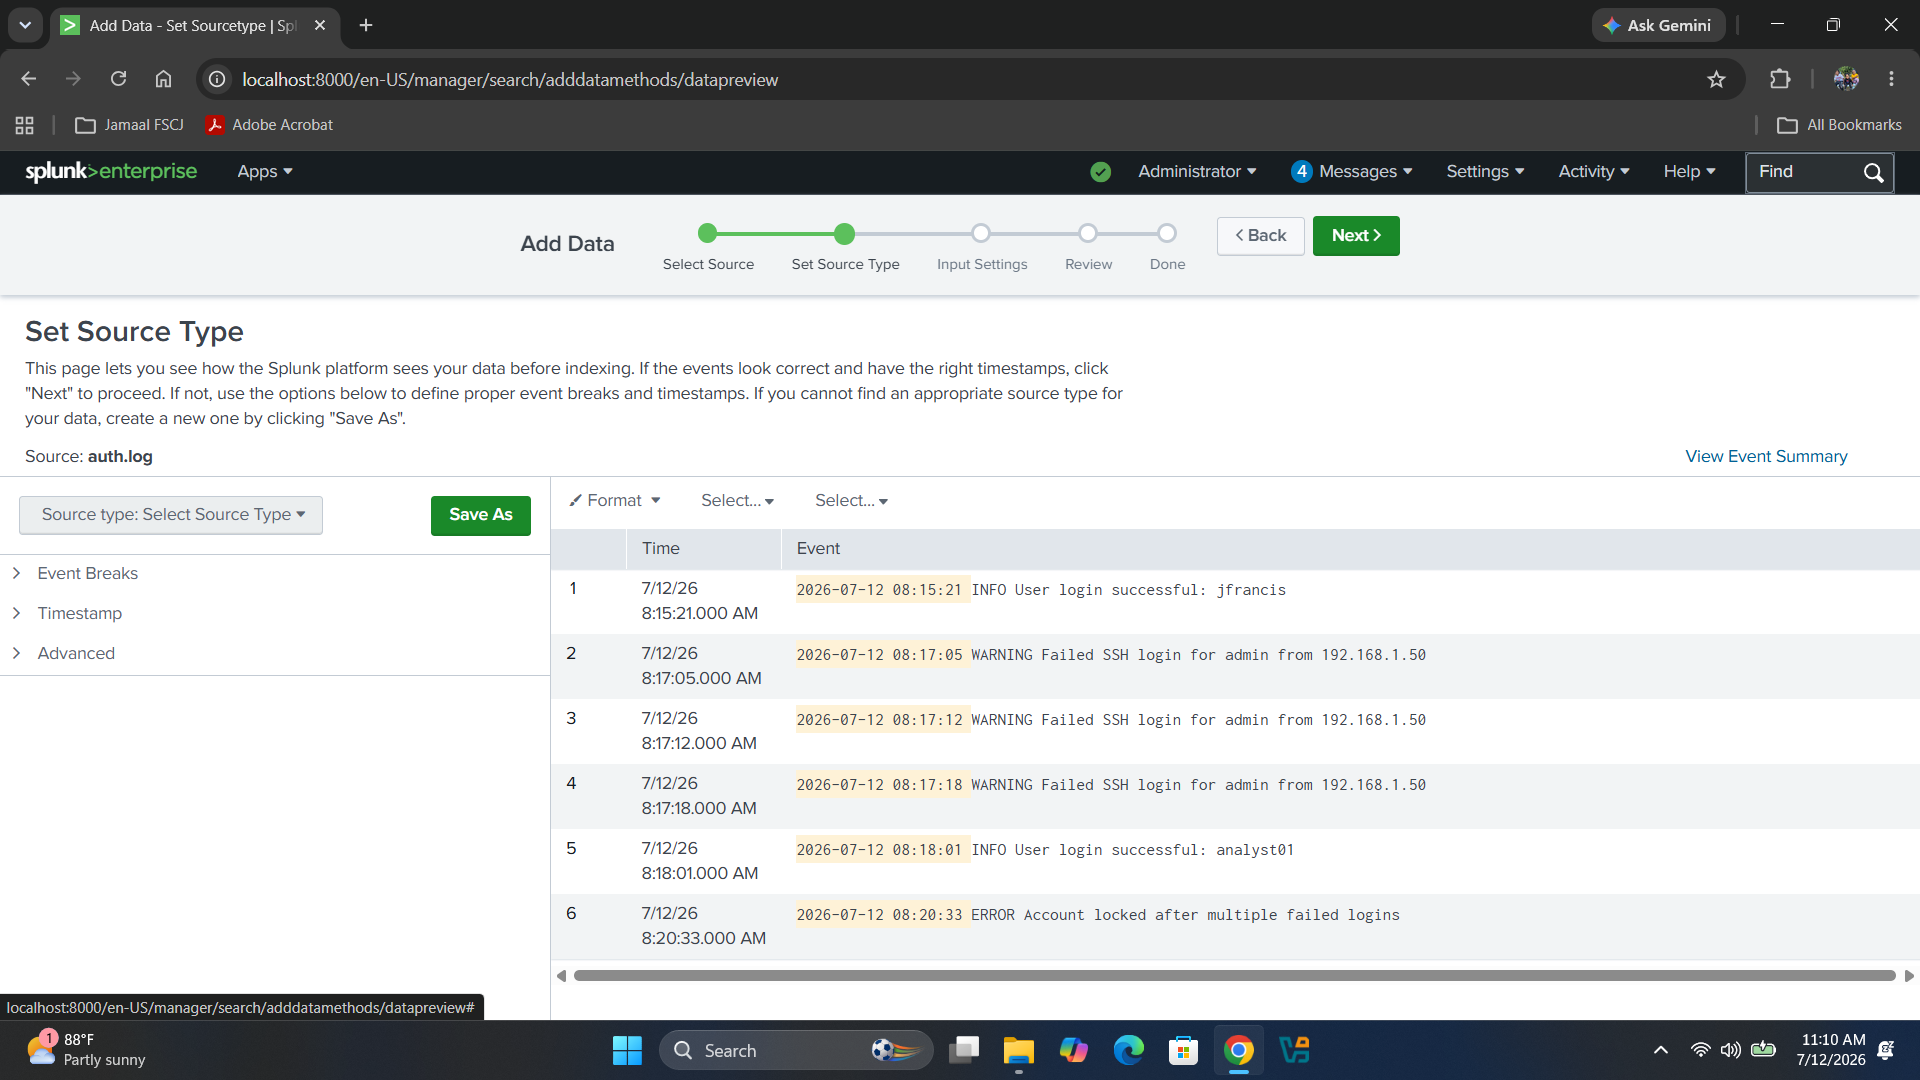The height and width of the screenshot is (1080, 1920).
Task: Click the horizontal scrollbar of event preview
Action: 1234,975
